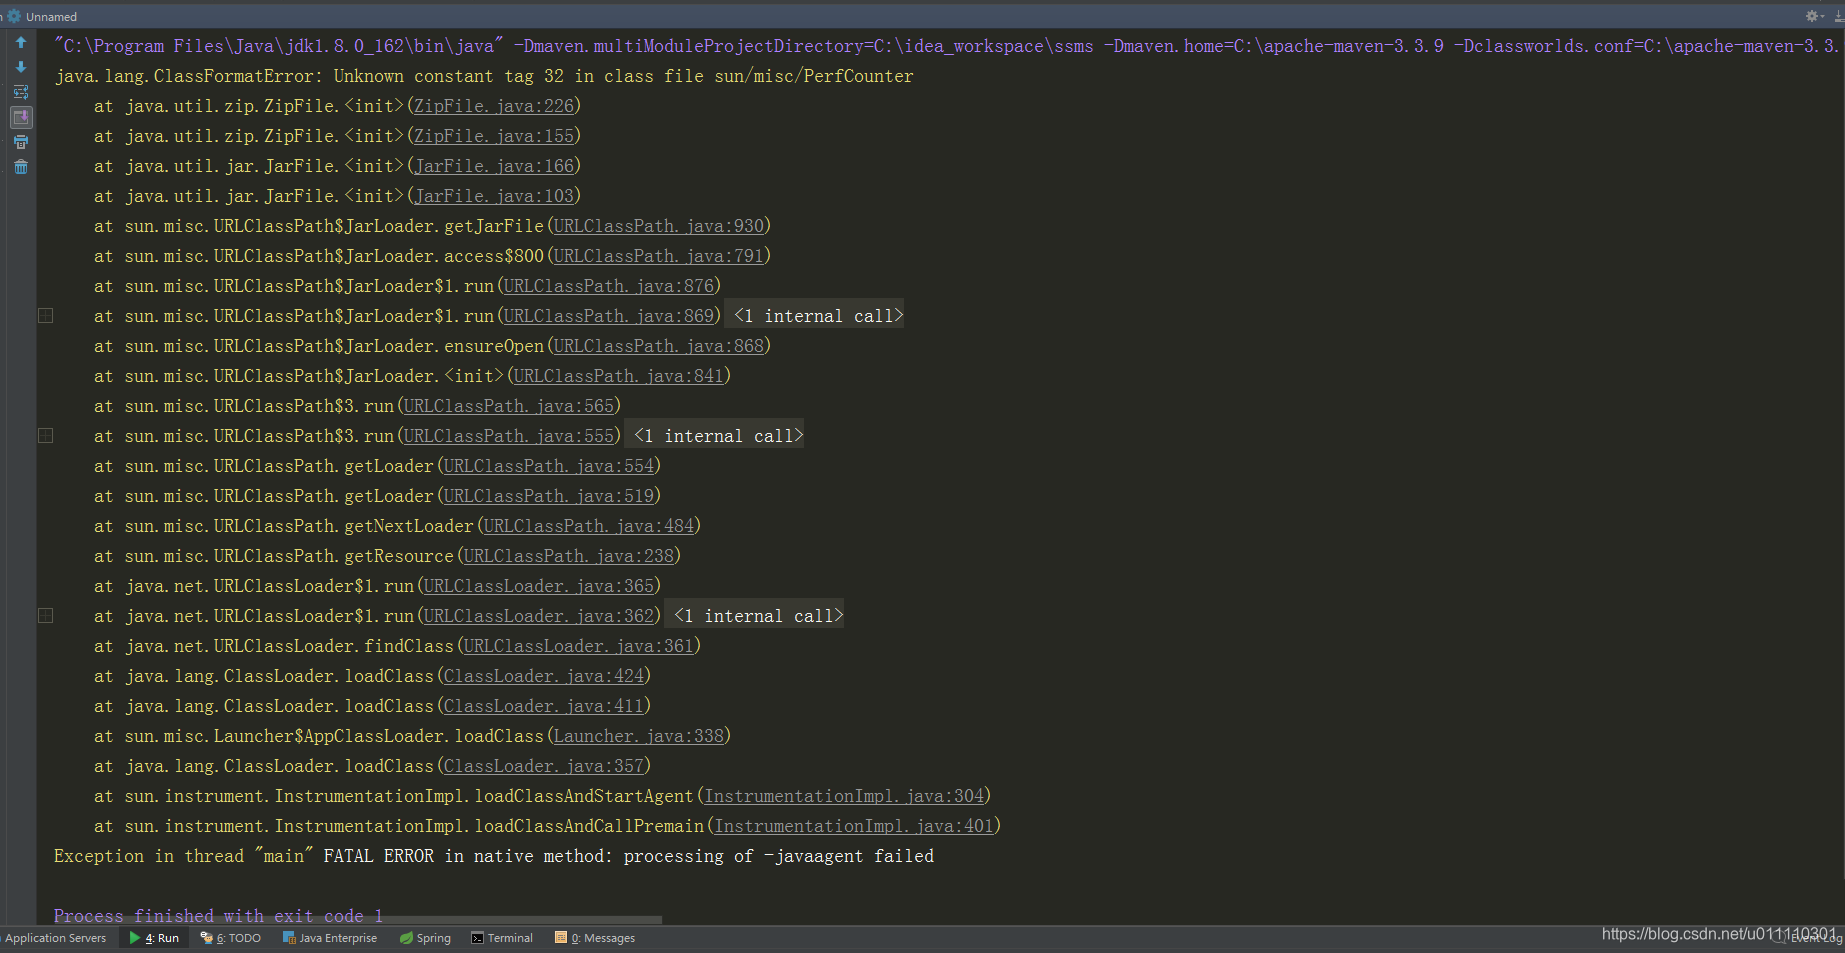This screenshot has height=953, width=1845.
Task: Enable soft-wrap in the run console
Action: (x=21, y=91)
